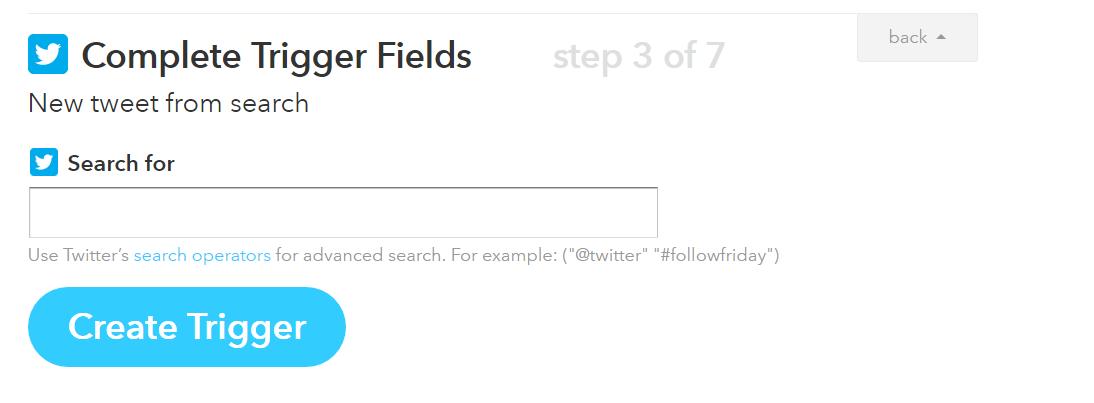Open the search operators link
1094x403 pixels.
tap(202, 255)
